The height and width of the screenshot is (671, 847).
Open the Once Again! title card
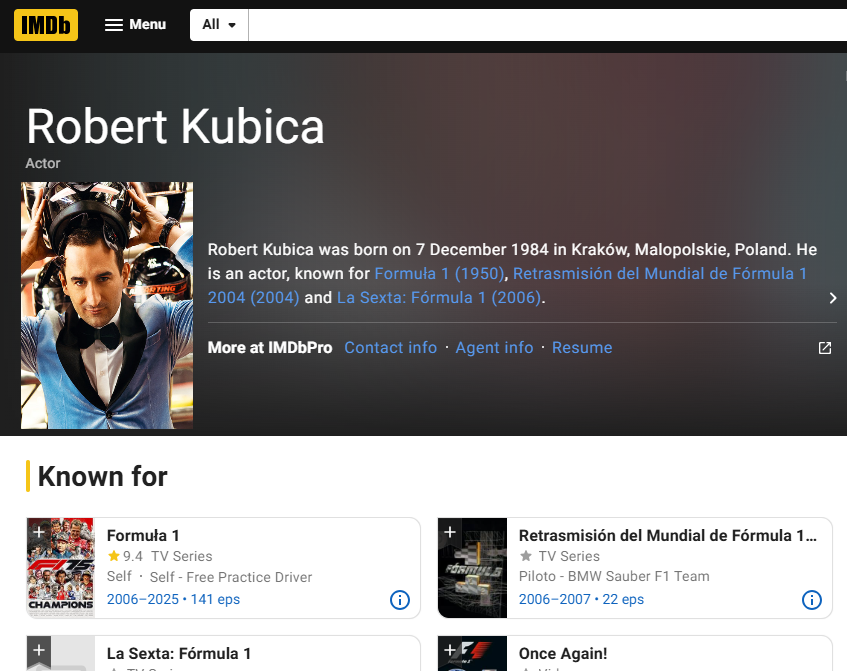point(562,654)
